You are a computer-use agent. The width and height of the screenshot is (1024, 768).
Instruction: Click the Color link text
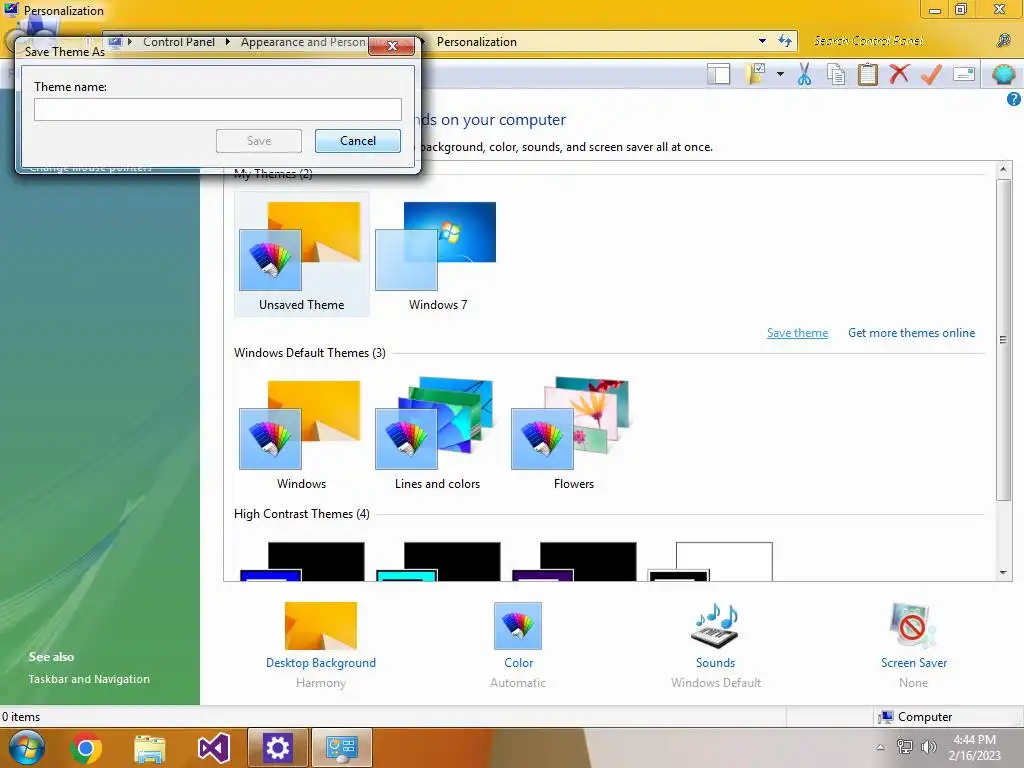point(519,663)
